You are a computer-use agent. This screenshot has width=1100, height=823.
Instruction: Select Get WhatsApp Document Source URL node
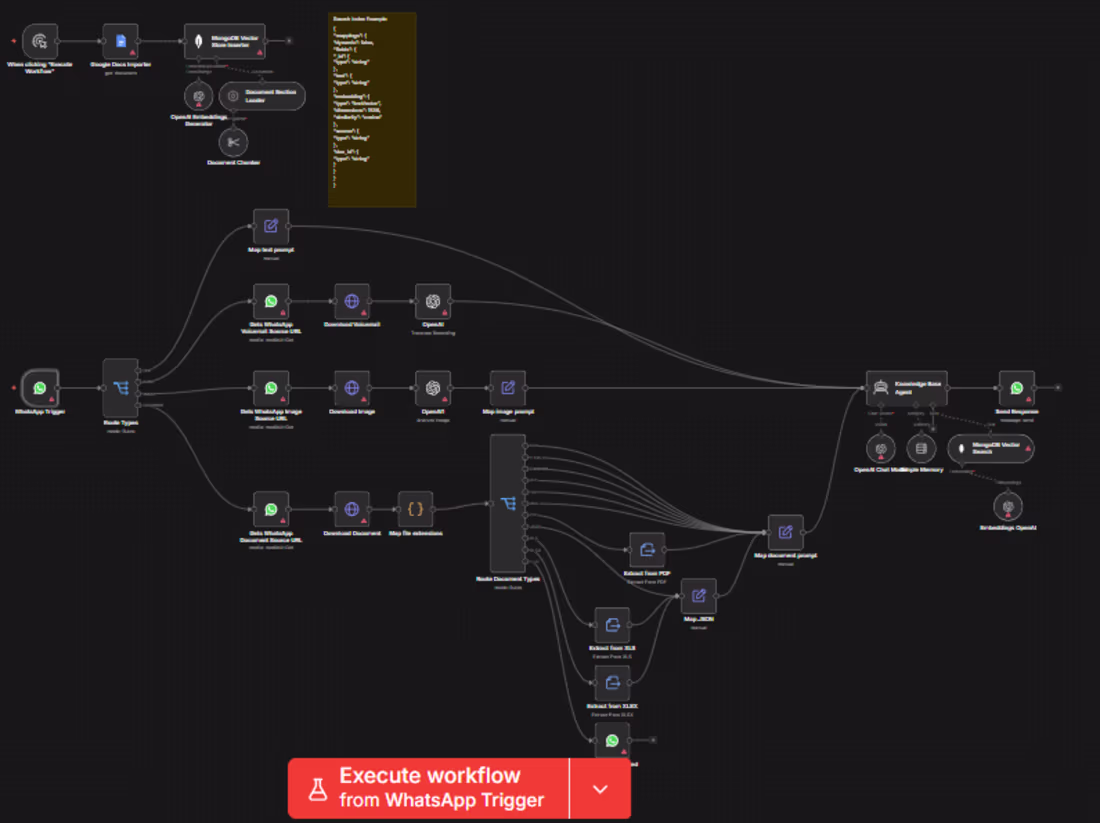coord(271,509)
